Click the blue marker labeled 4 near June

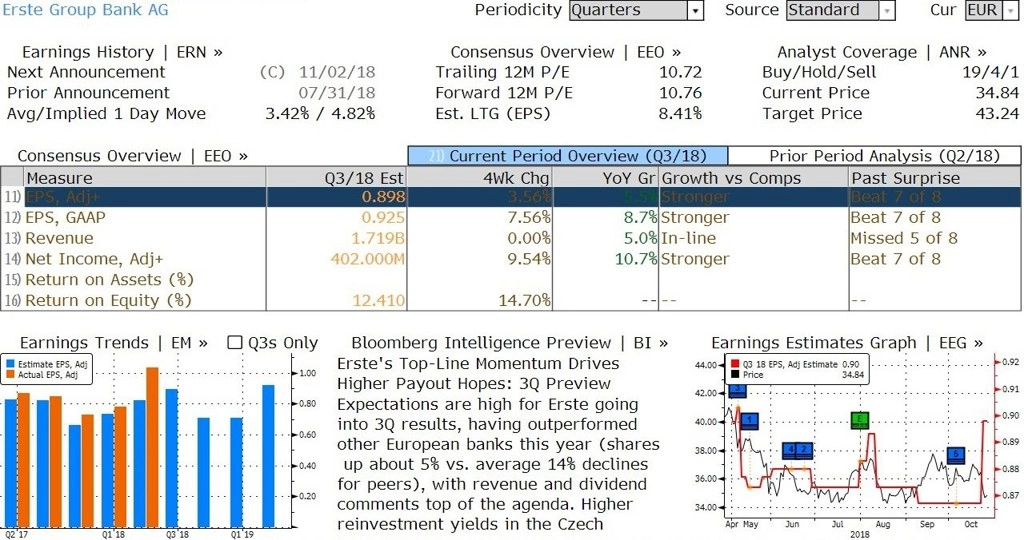click(x=791, y=451)
